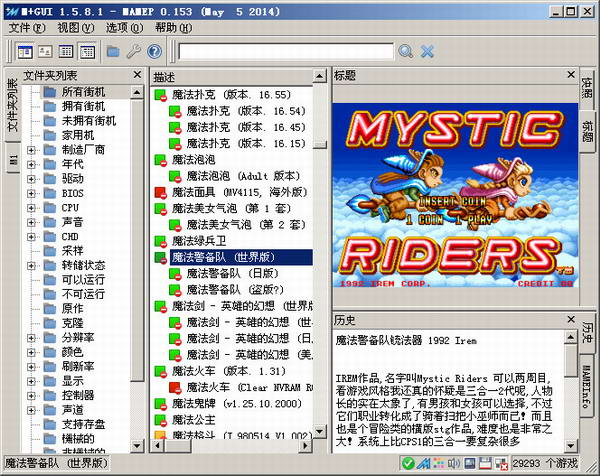600x476 pixels.
Task: Open the 文件(F) menu
Action: point(27,28)
